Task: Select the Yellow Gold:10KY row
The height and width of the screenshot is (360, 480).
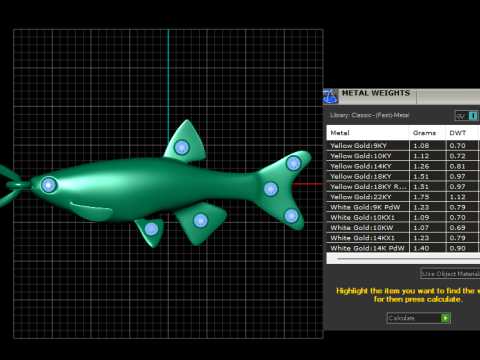Action: (x=402, y=156)
